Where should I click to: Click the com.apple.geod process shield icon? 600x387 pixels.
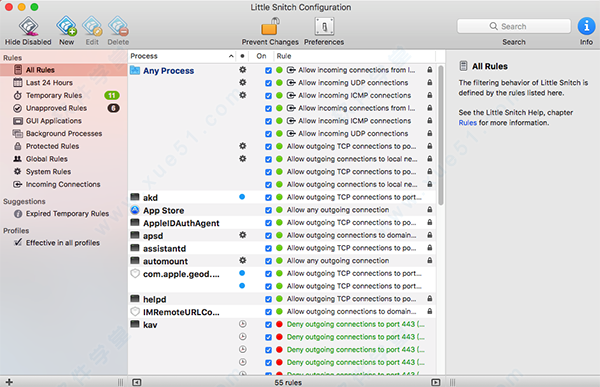point(135,274)
